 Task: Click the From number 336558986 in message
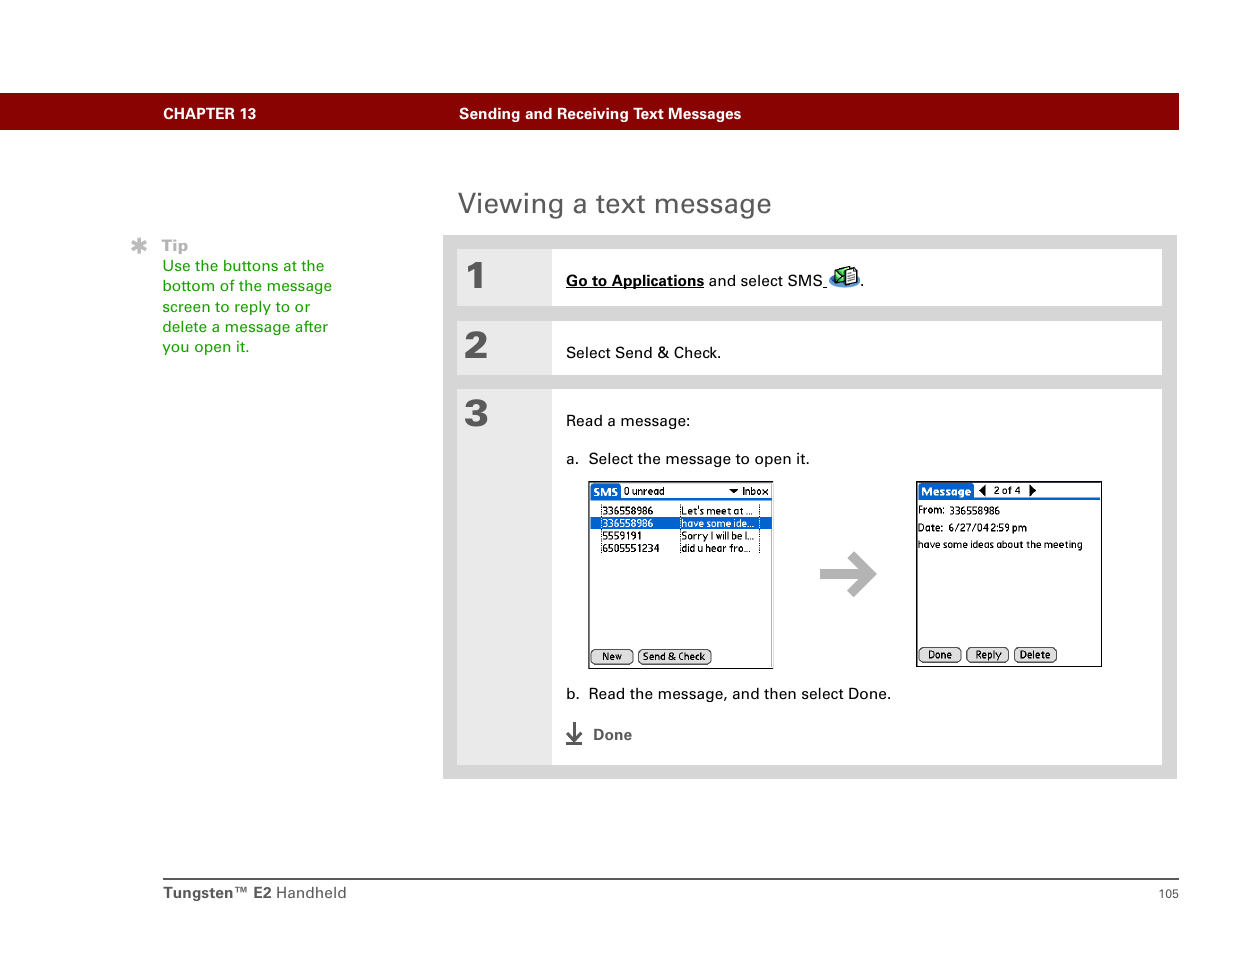pos(974,511)
